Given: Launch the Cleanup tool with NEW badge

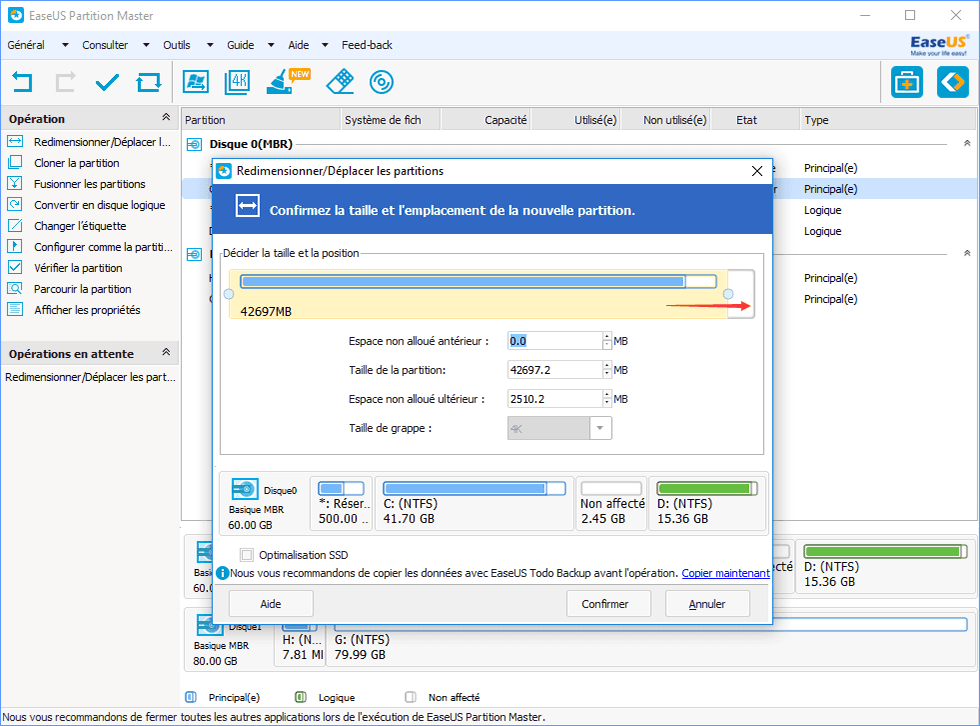Looking at the screenshot, I should coord(287,81).
